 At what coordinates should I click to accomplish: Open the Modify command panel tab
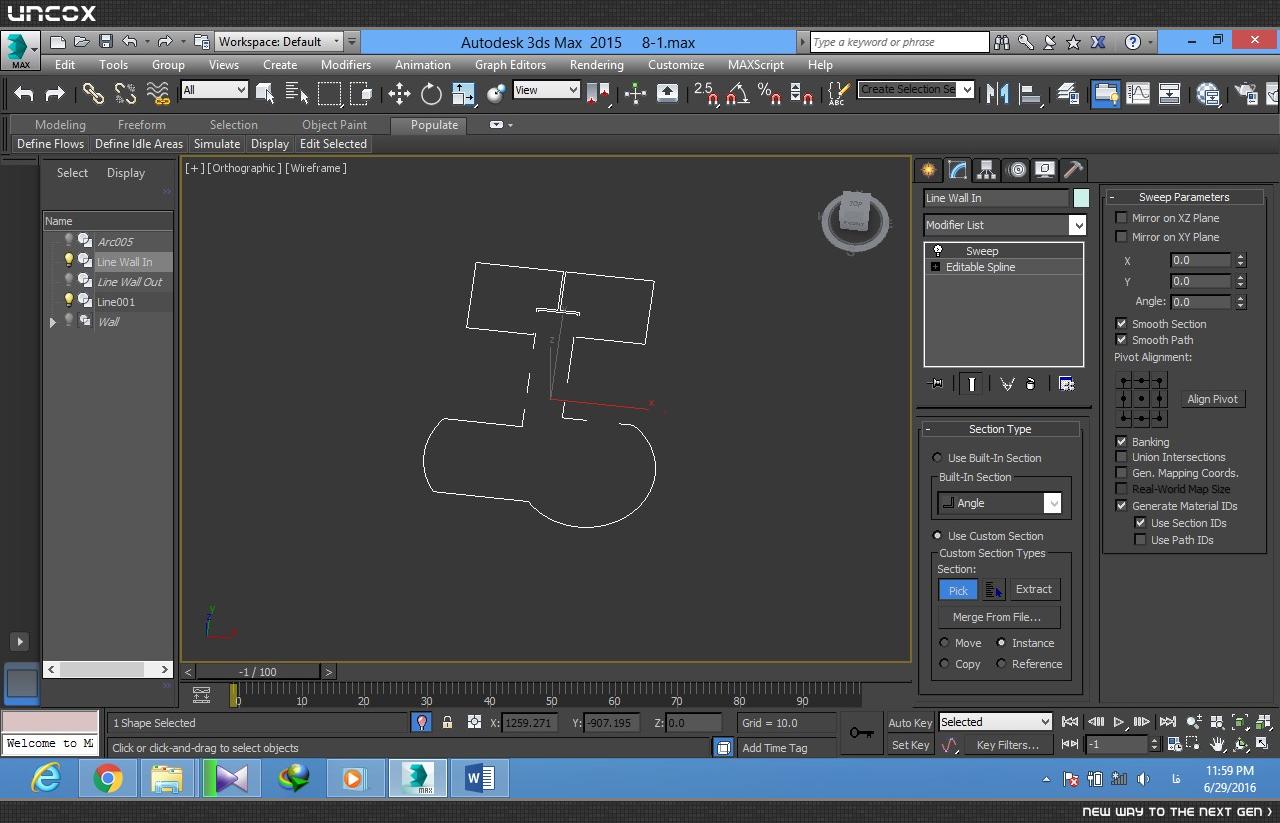(x=958, y=169)
